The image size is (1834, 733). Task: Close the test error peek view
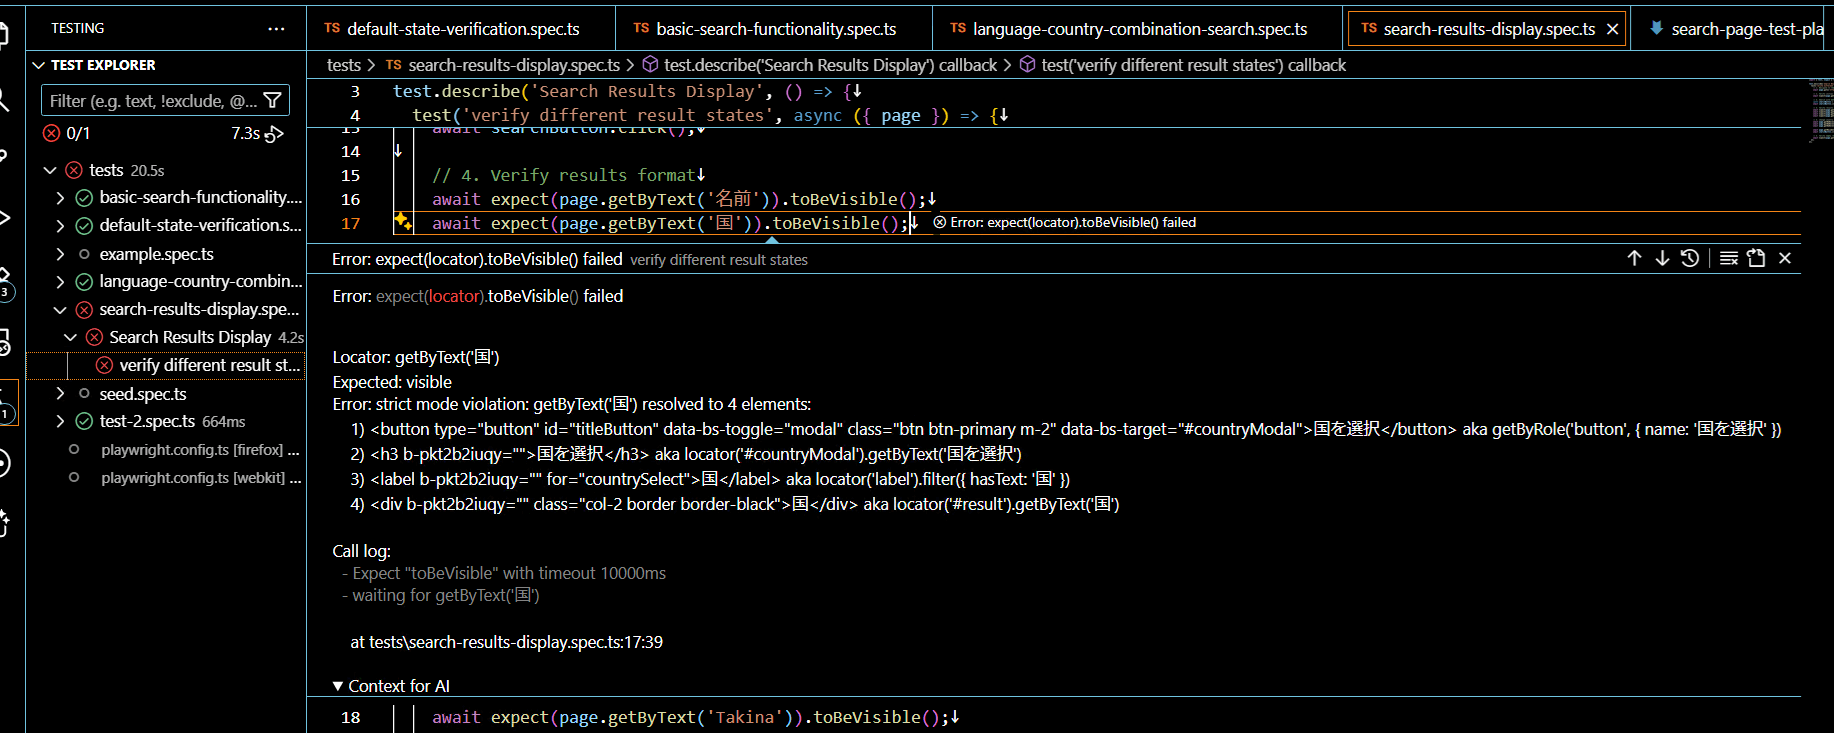tap(1785, 258)
